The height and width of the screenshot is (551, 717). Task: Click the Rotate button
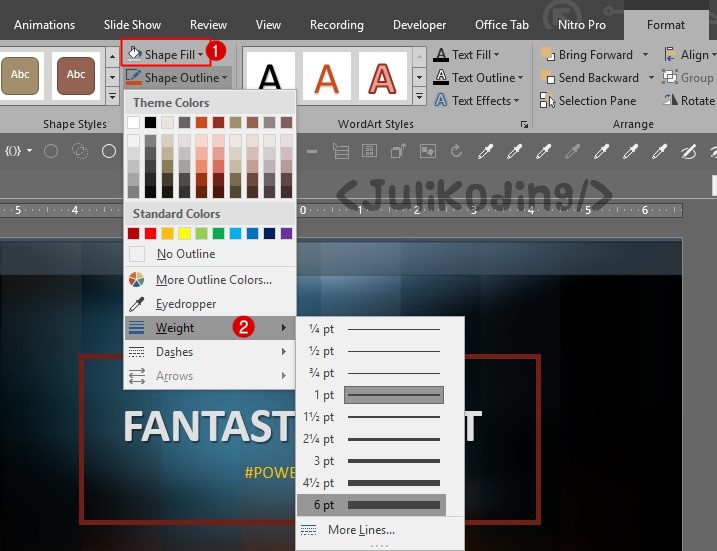pyautogui.click(x=690, y=101)
